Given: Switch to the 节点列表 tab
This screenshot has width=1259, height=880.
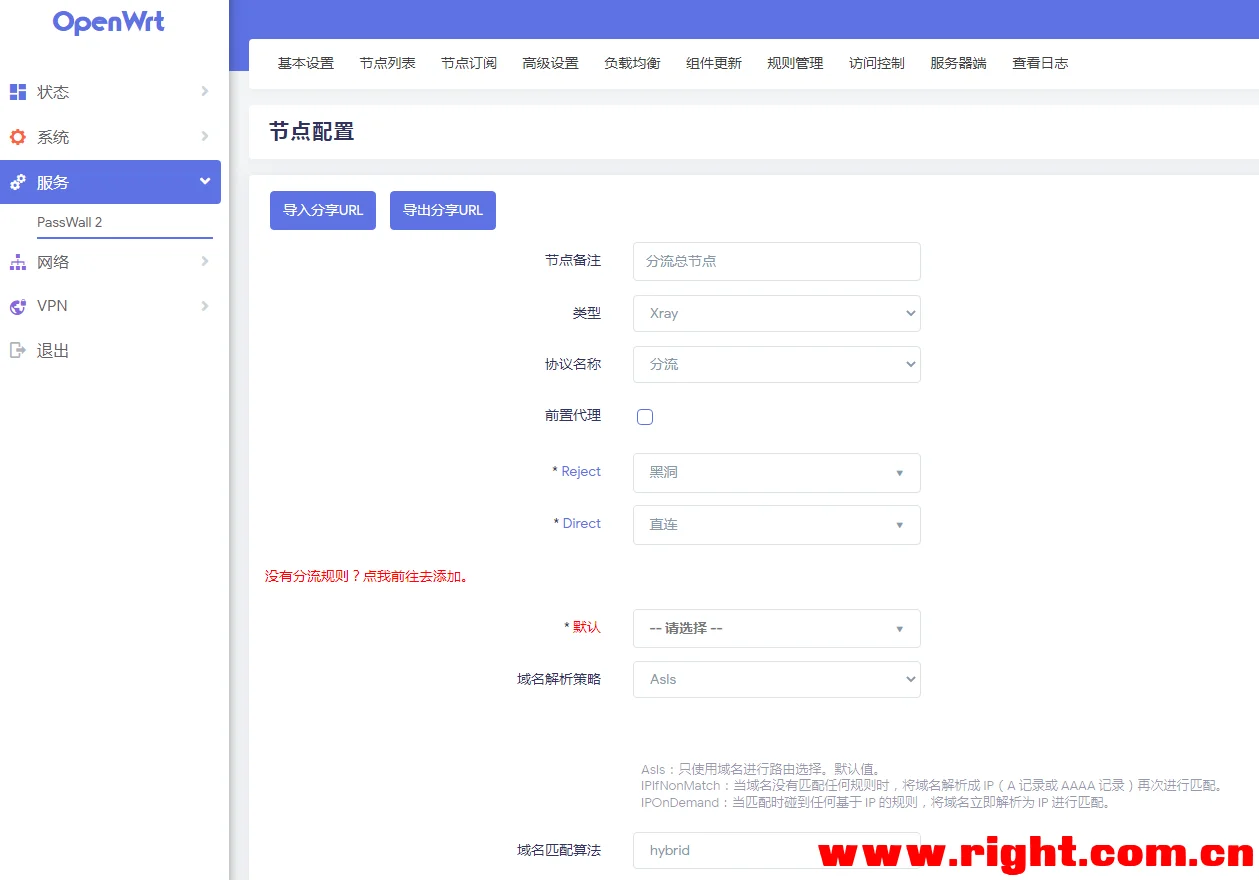Looking at the screenshot, I should 387,62.
